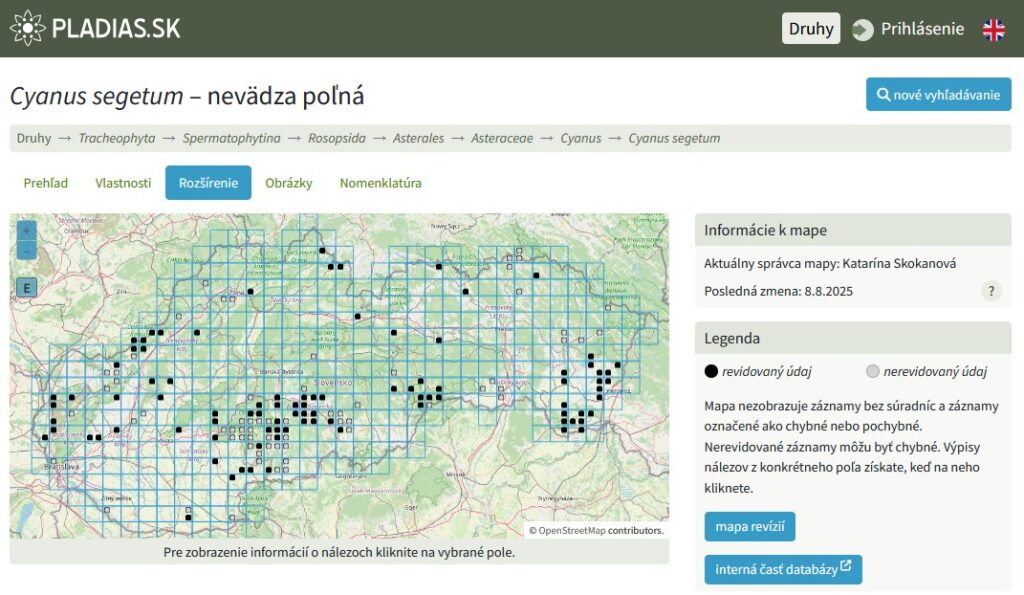Switch language via the UK flag icon
The image size is (1024, 595).
993,29
